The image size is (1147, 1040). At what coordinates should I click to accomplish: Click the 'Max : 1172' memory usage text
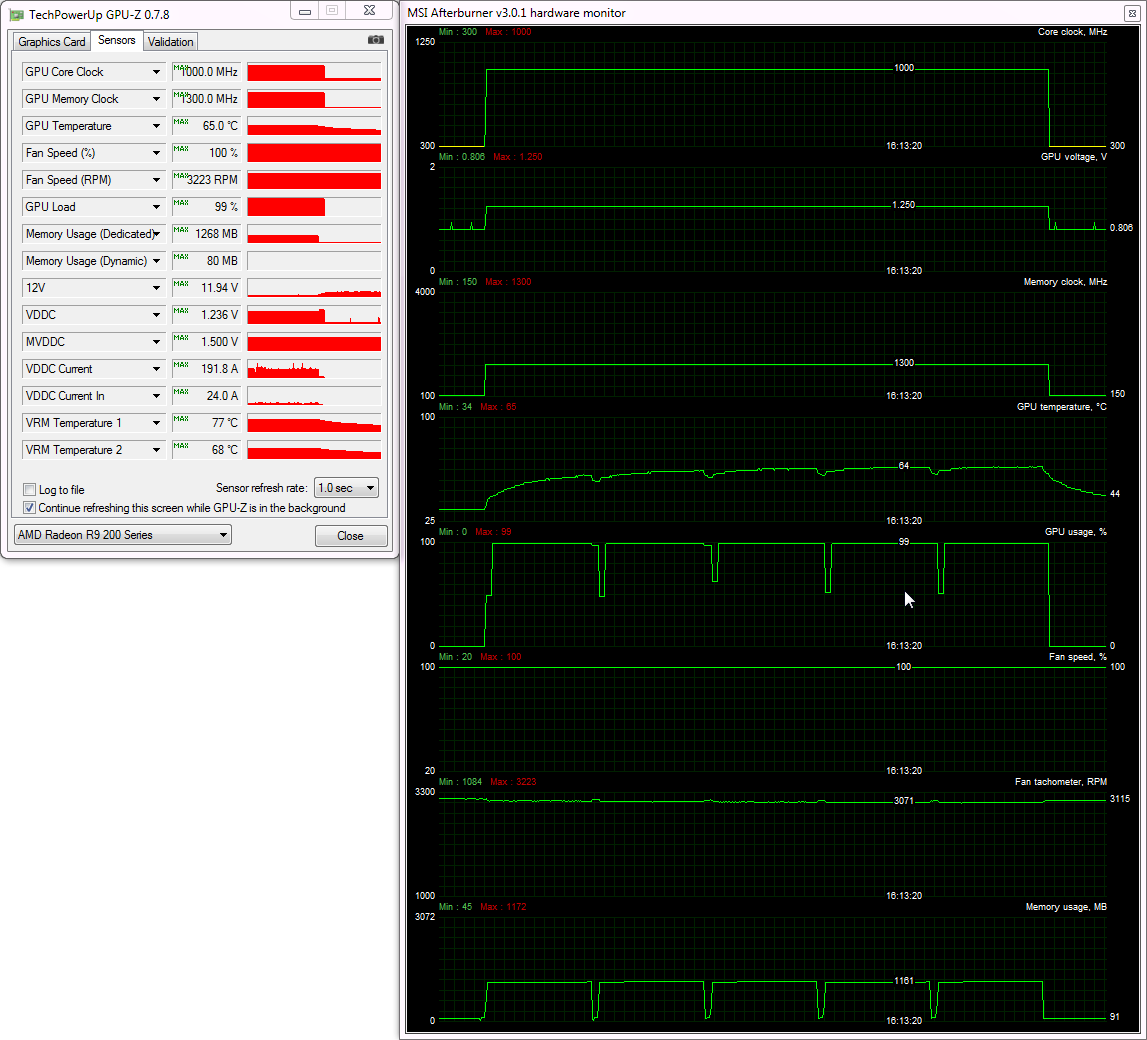pyautogui.click(x=503, y=908)
